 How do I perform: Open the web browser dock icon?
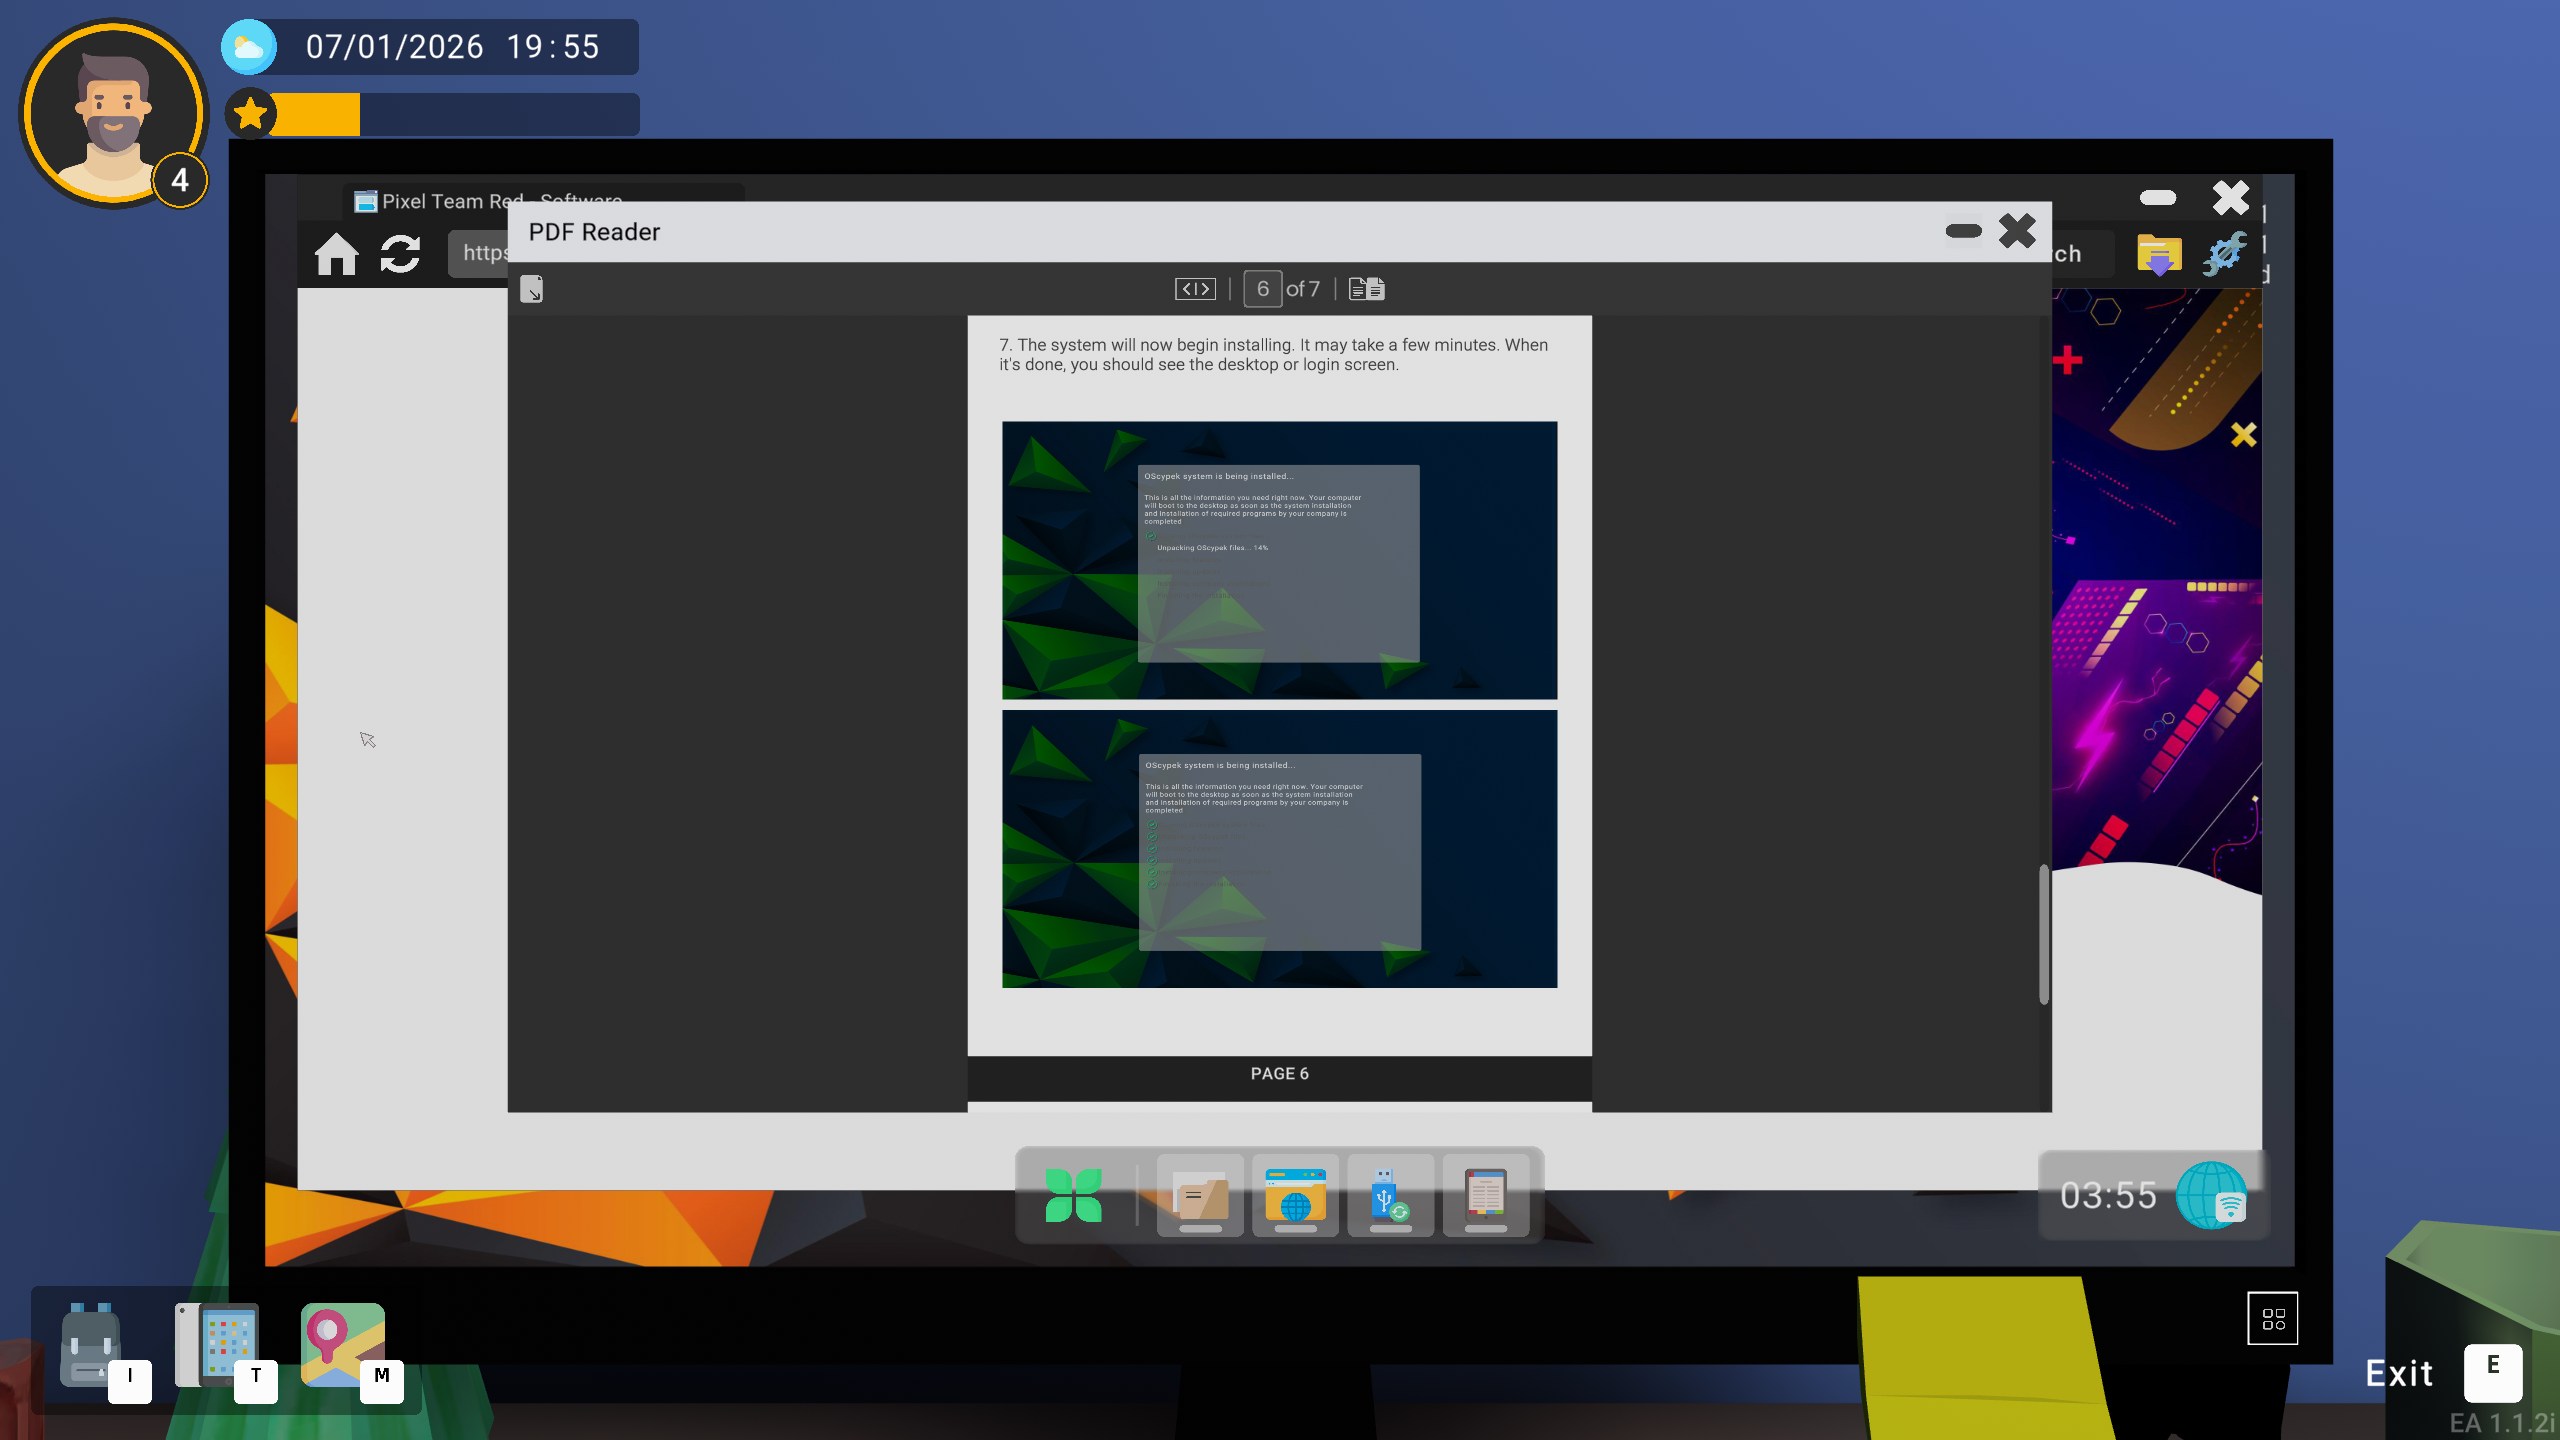(1295, 1196)
